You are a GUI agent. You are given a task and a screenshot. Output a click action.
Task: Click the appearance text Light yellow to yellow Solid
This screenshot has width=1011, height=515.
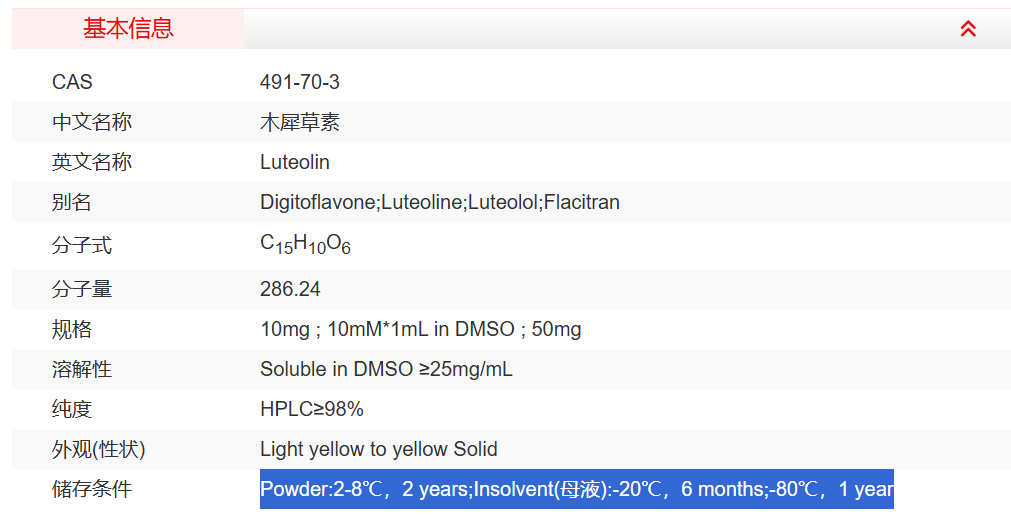coord(378,449)
